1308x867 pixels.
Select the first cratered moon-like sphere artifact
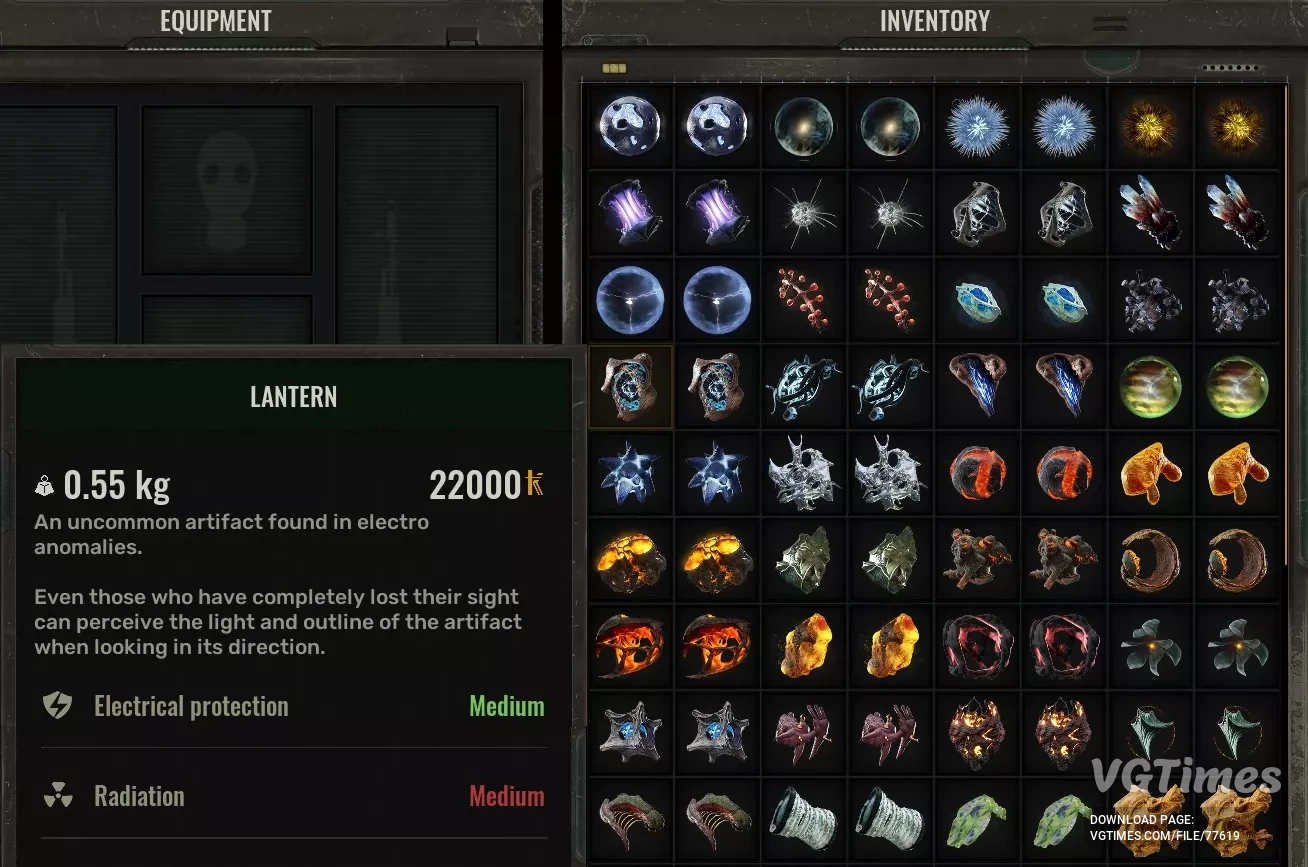[x=630, y=128]
